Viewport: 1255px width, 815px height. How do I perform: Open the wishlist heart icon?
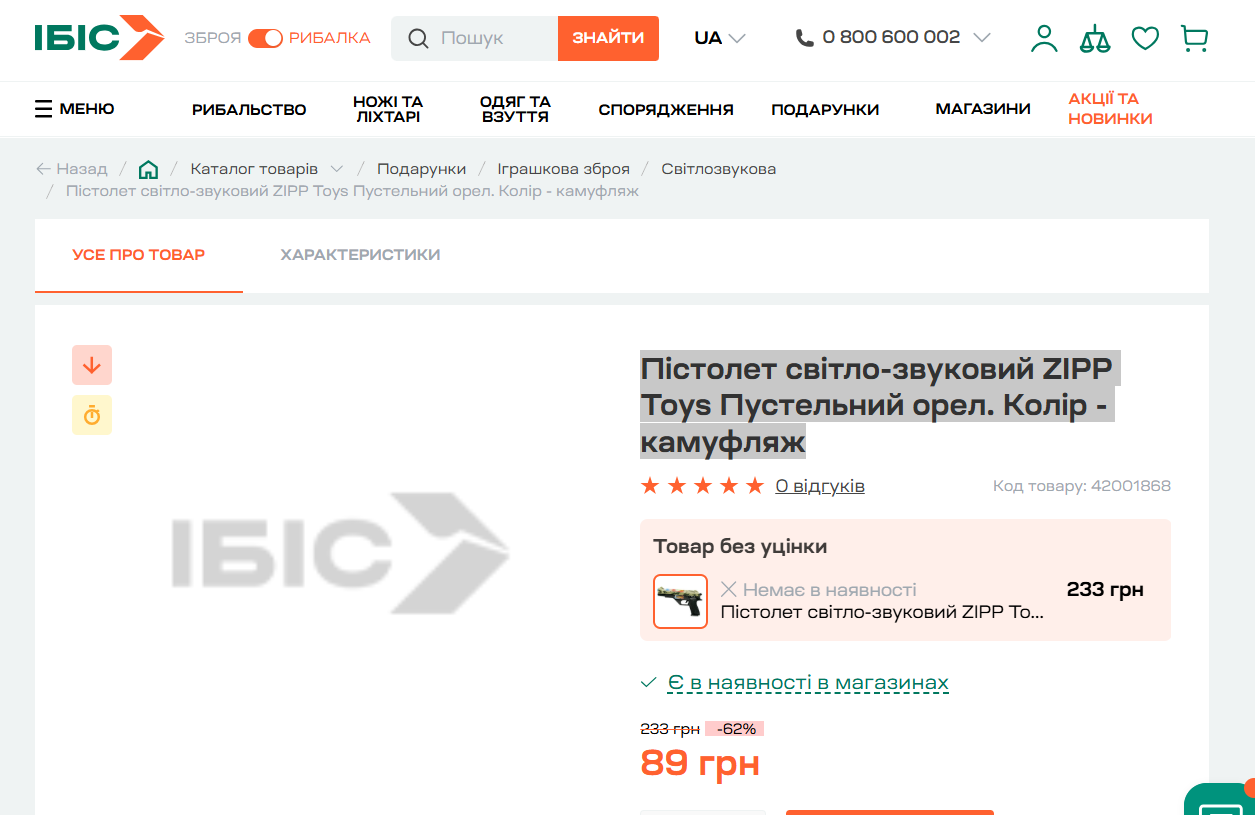pyautogui.click(x=1145, y=38)
